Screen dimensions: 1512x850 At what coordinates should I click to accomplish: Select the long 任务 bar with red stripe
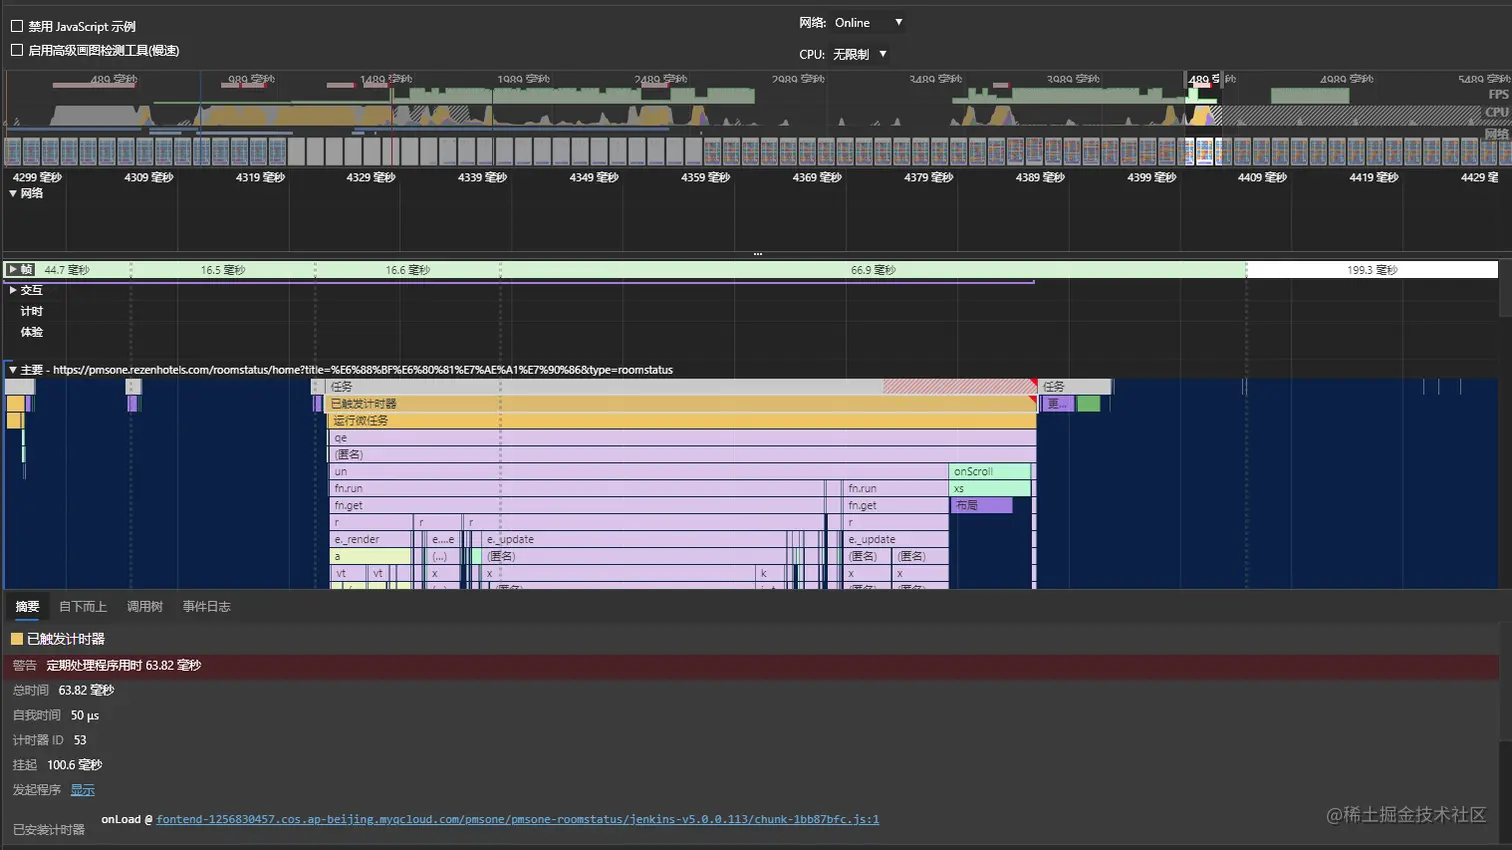click(682, 386)
